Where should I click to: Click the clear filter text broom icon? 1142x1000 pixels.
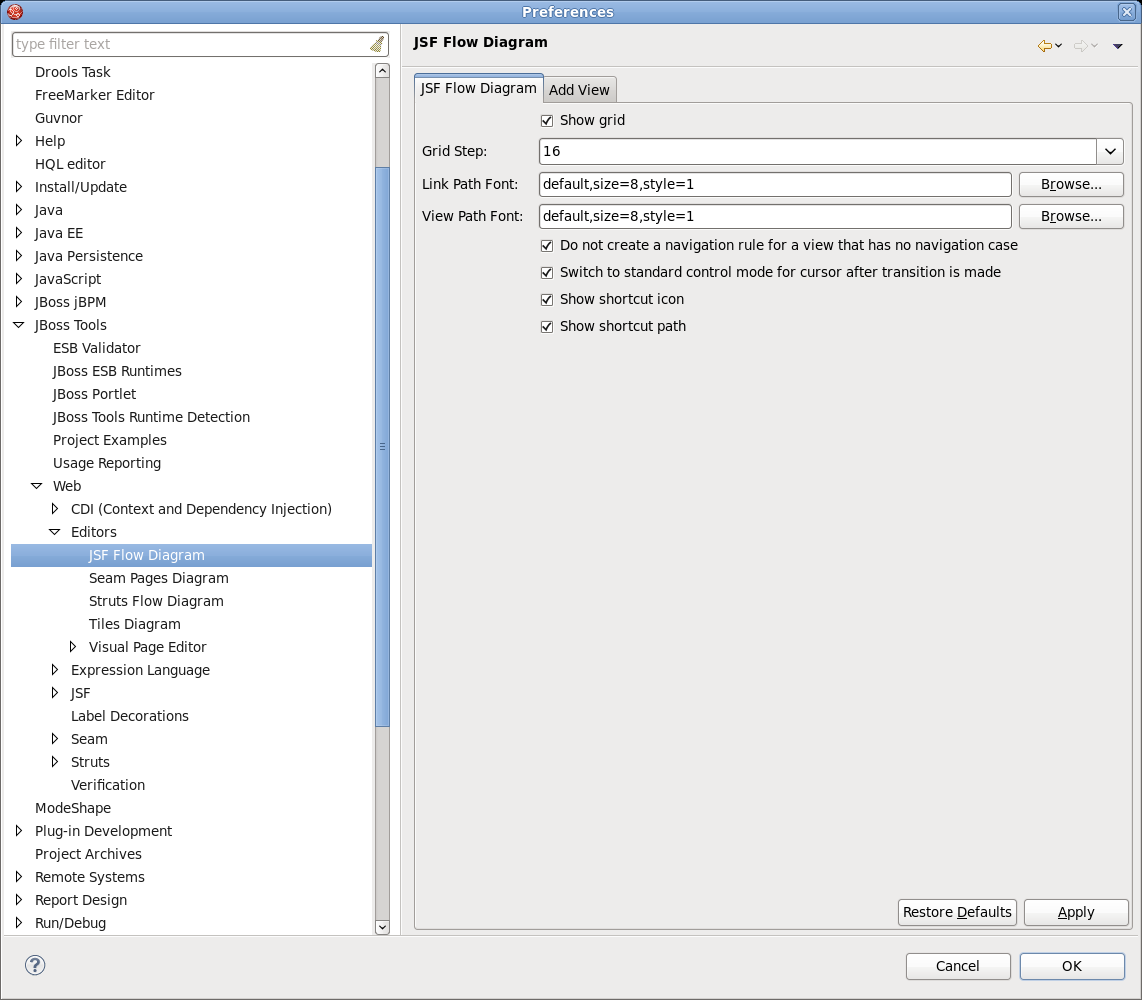click(x=376, y=44)
